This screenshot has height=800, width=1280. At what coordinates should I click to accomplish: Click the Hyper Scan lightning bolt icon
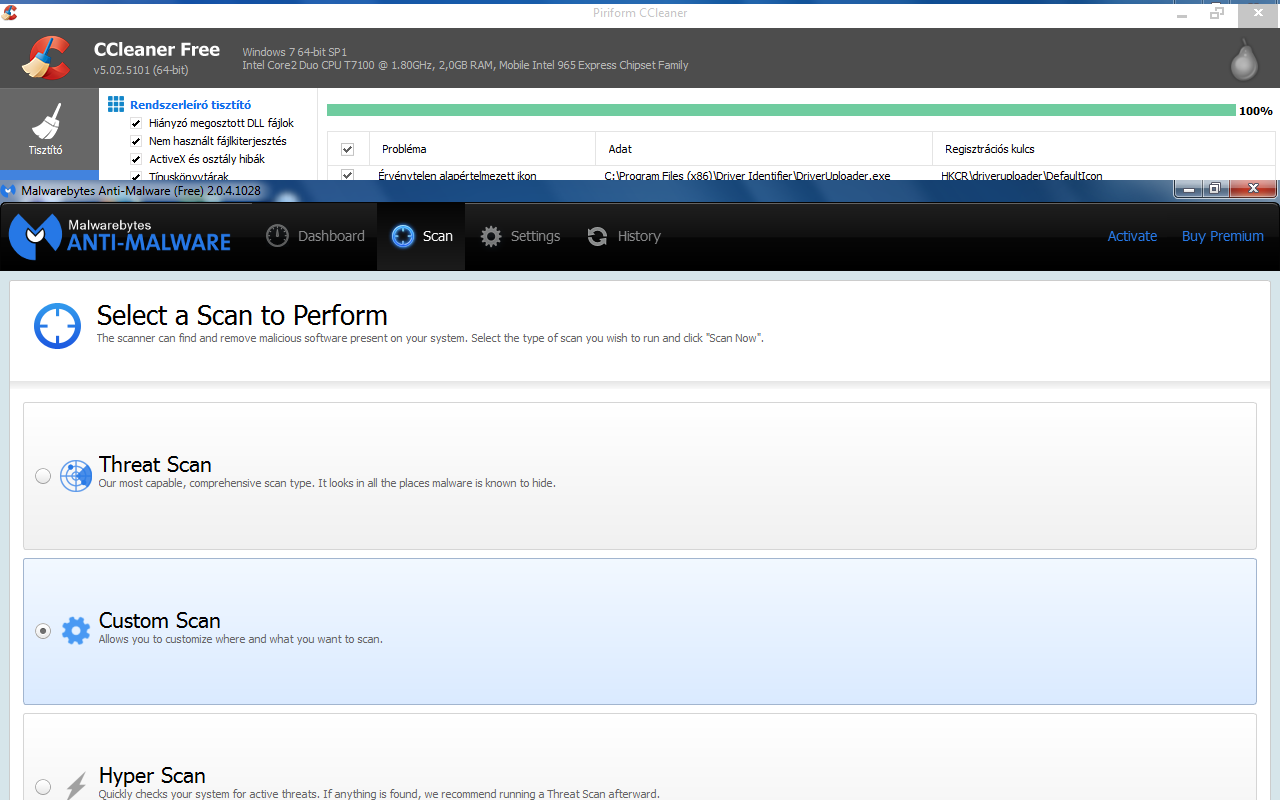(76, 786)
